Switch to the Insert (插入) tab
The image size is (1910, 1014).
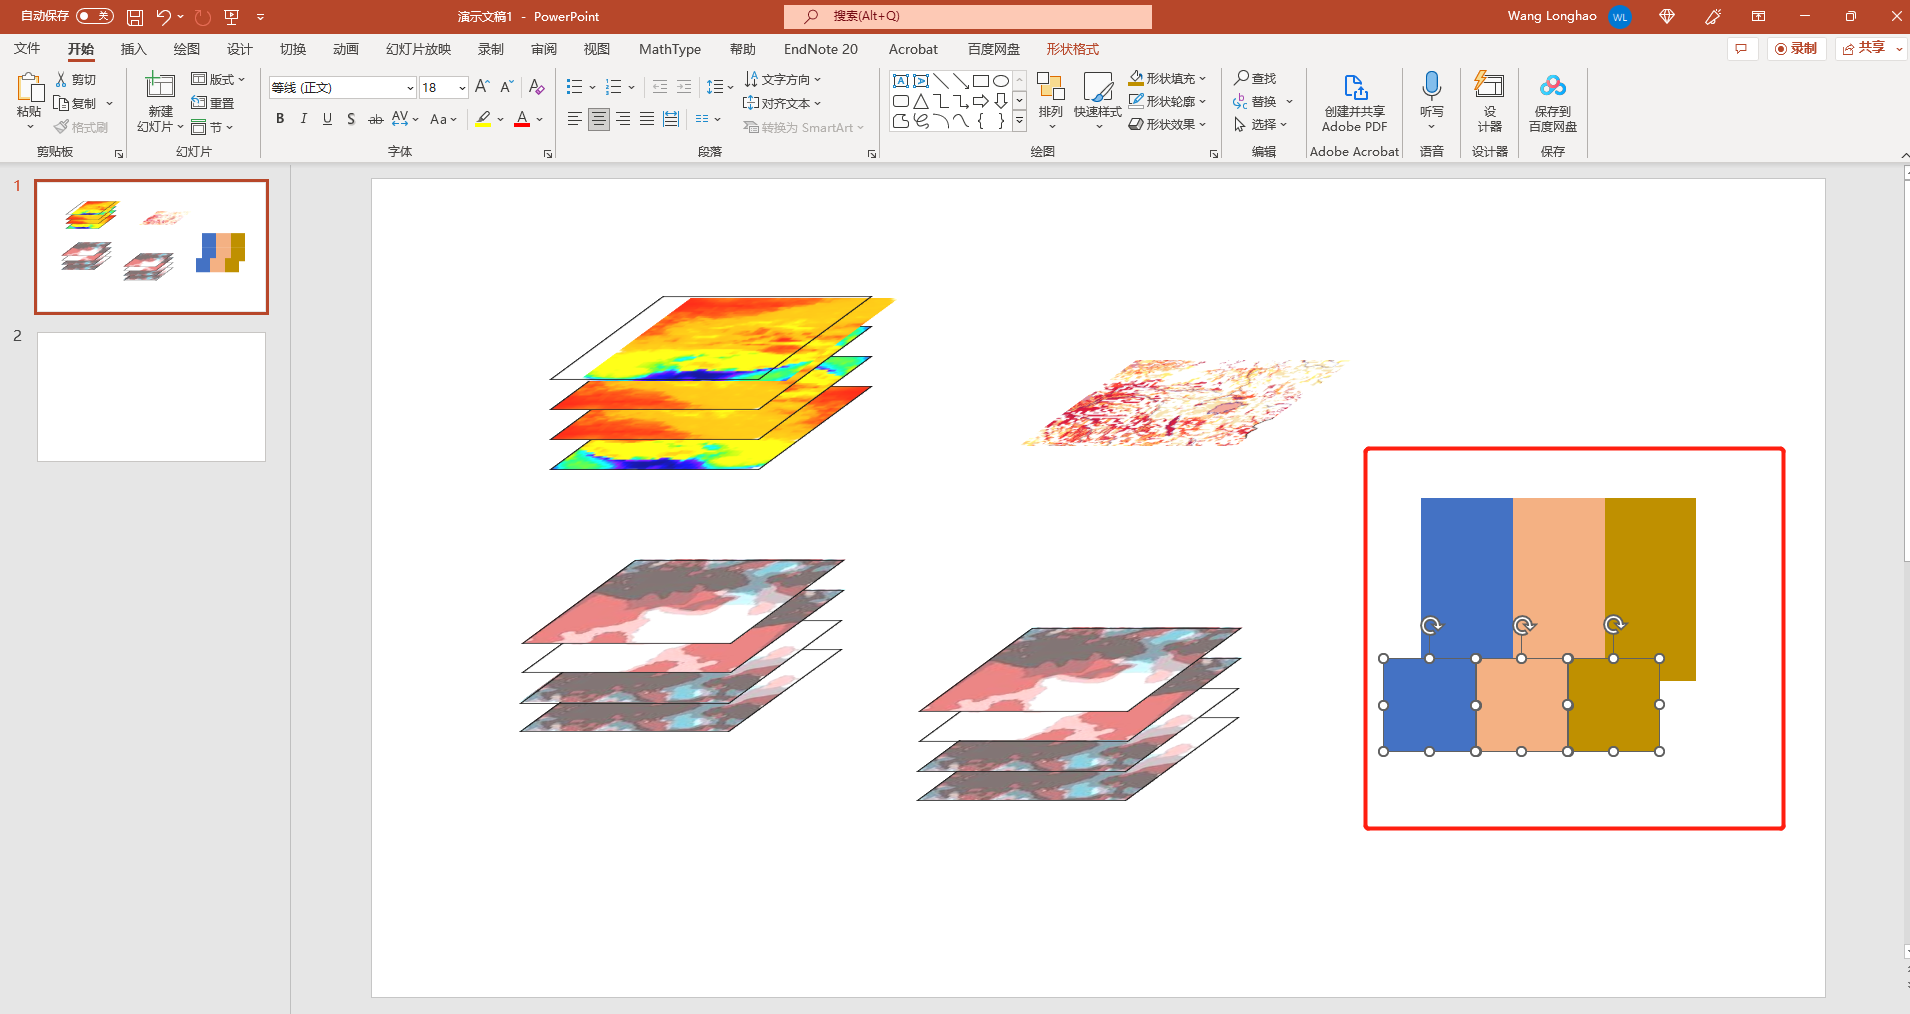[133, 49]
